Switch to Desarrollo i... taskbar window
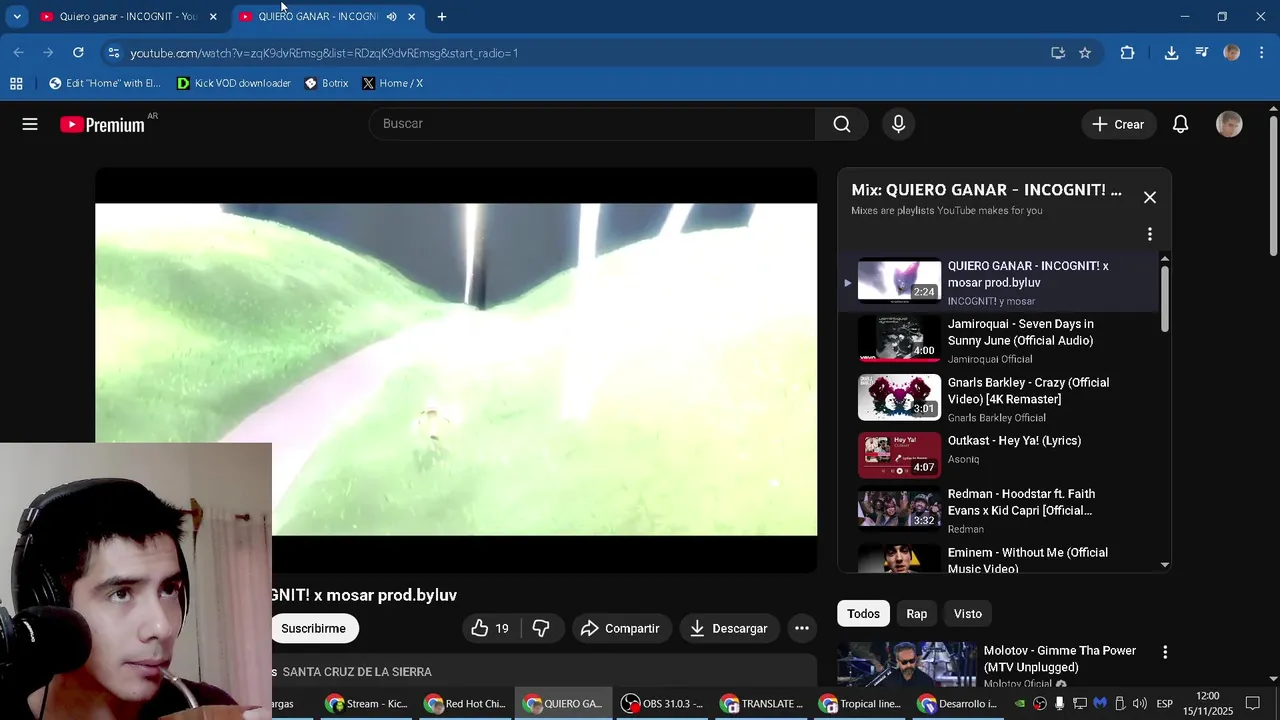The width and height of the screenshot is (1280, 720). pyautogui.click(x=960, y=704)
